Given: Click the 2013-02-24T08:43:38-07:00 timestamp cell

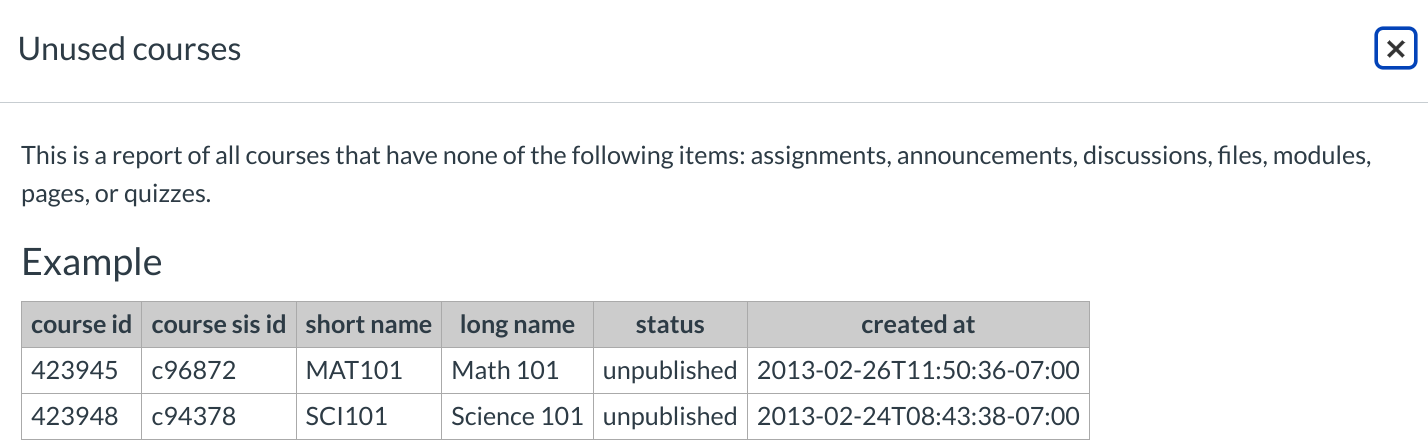Looking at the screenshot, I should 918,416.
